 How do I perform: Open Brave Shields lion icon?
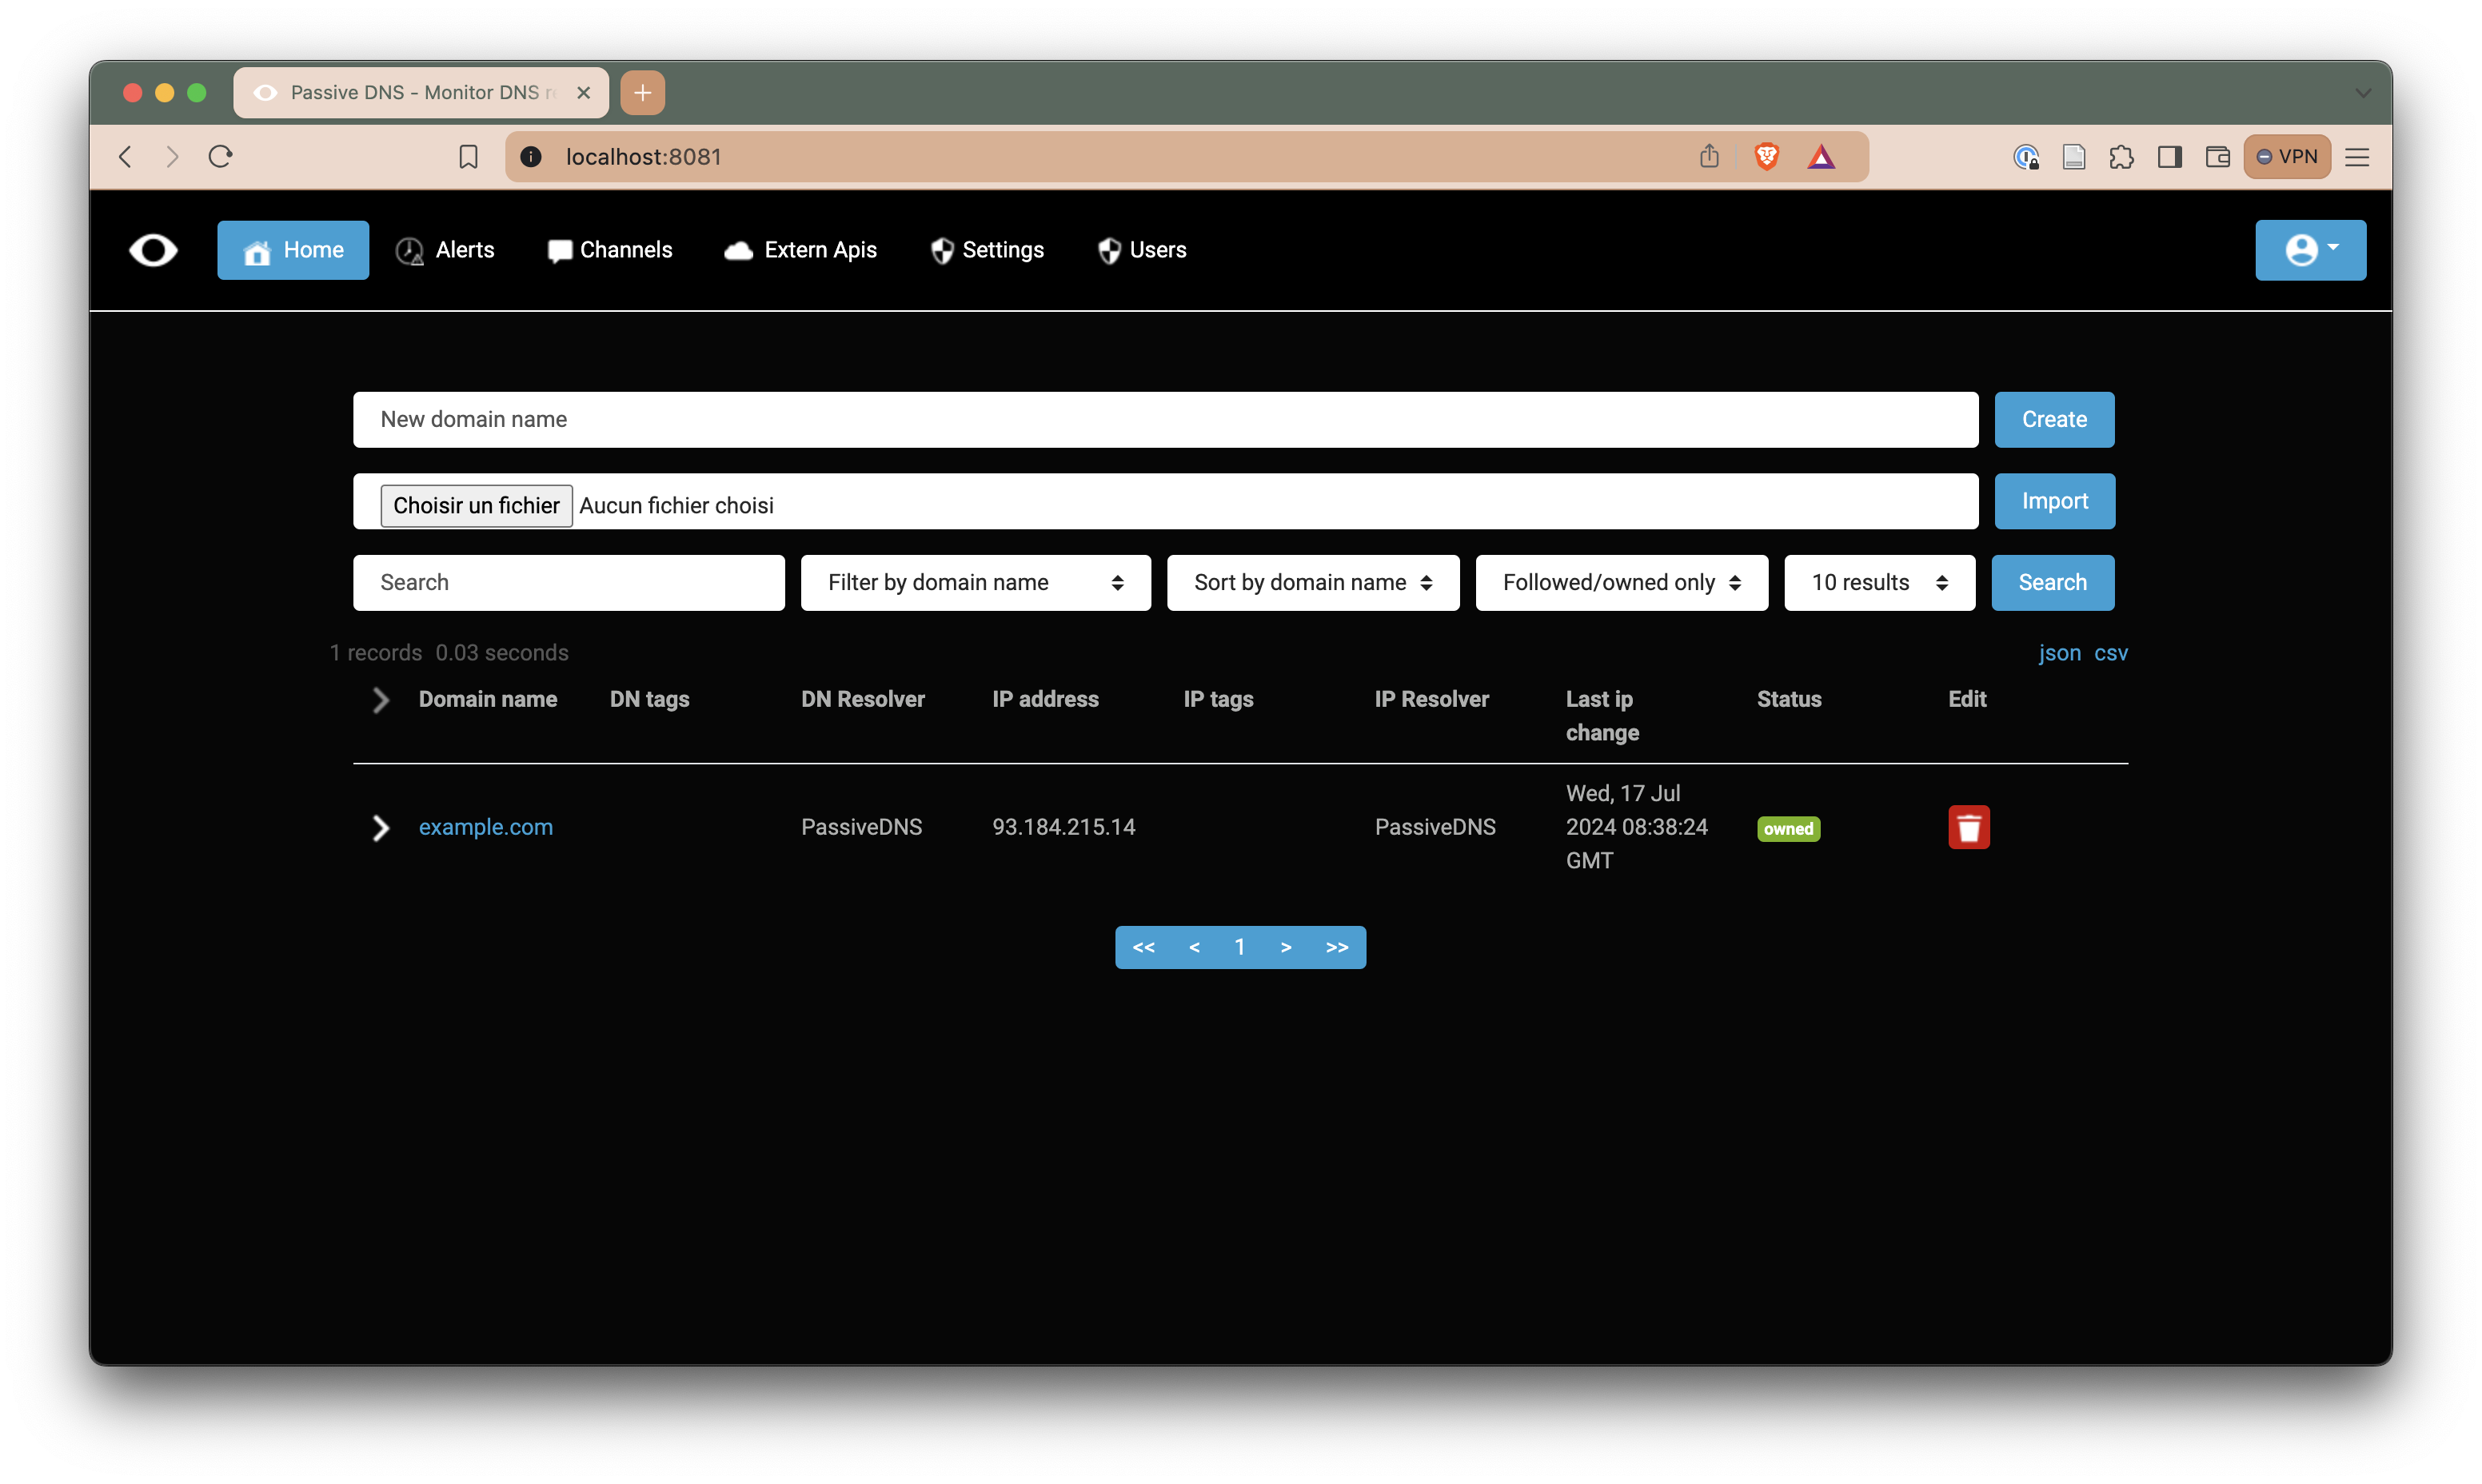tap(1766, 157)
